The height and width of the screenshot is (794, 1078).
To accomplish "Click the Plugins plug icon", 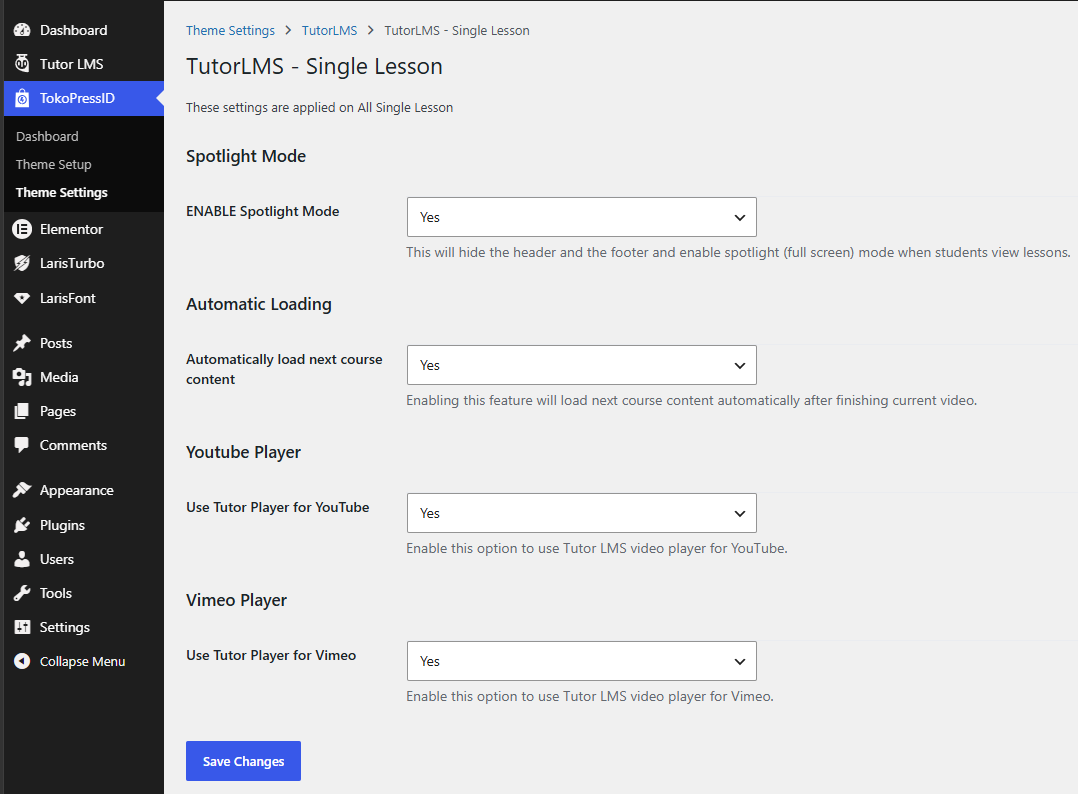I will click(22, 525).
